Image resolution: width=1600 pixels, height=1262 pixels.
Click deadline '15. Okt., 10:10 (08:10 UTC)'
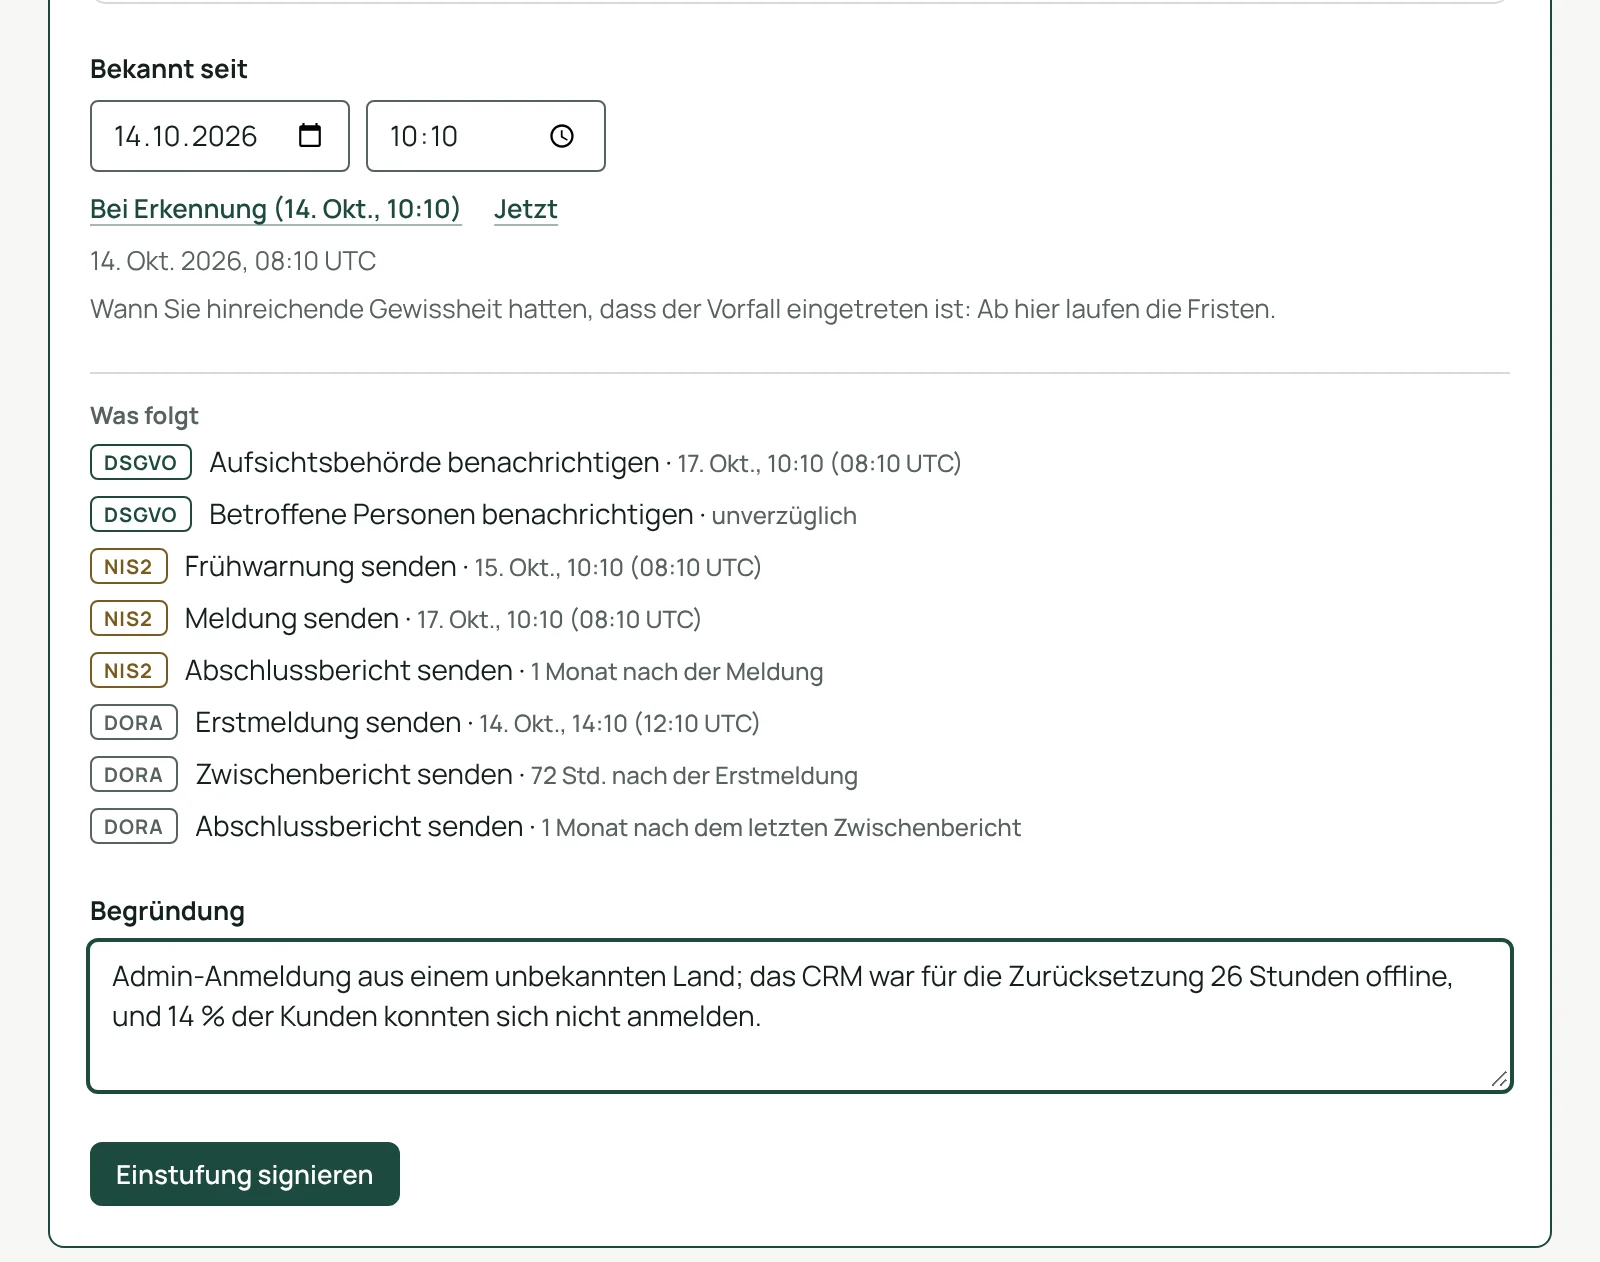point(618,568)
